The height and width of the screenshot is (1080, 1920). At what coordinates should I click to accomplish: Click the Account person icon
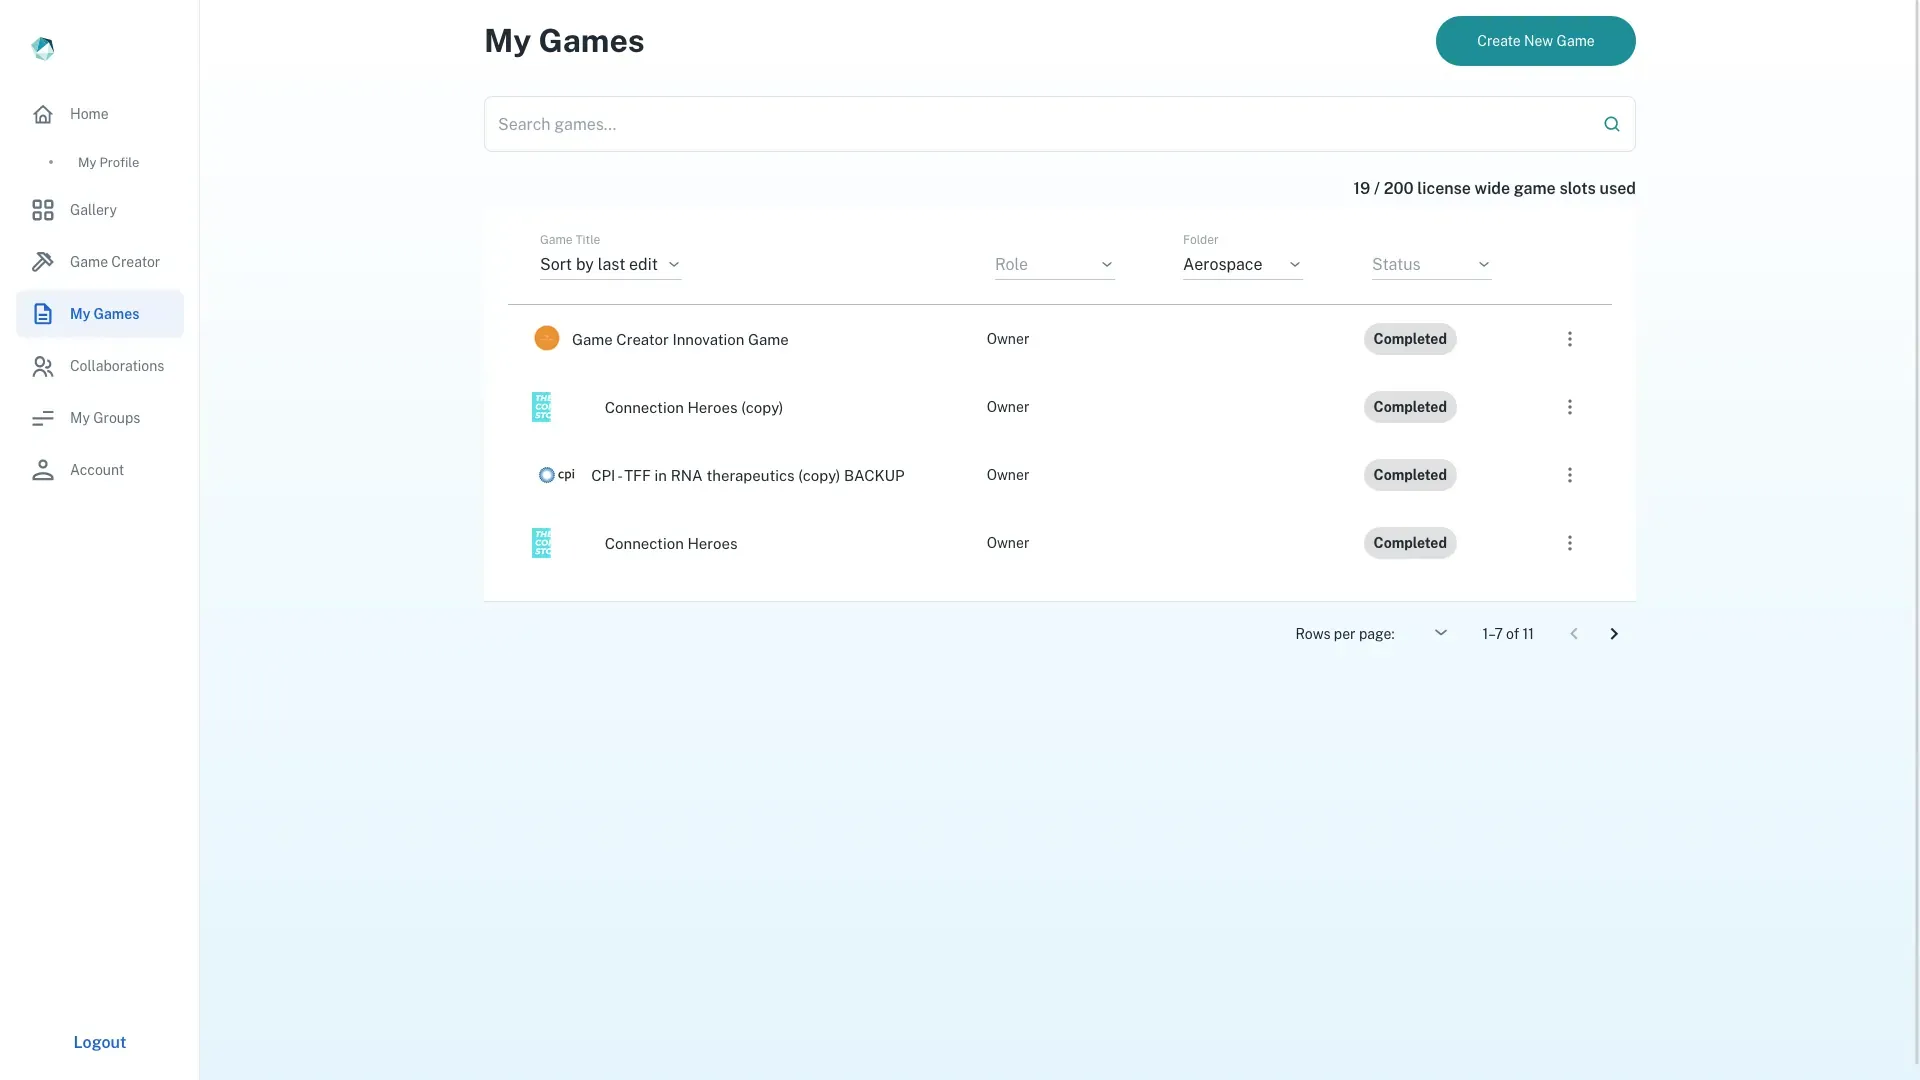(43, 470)
